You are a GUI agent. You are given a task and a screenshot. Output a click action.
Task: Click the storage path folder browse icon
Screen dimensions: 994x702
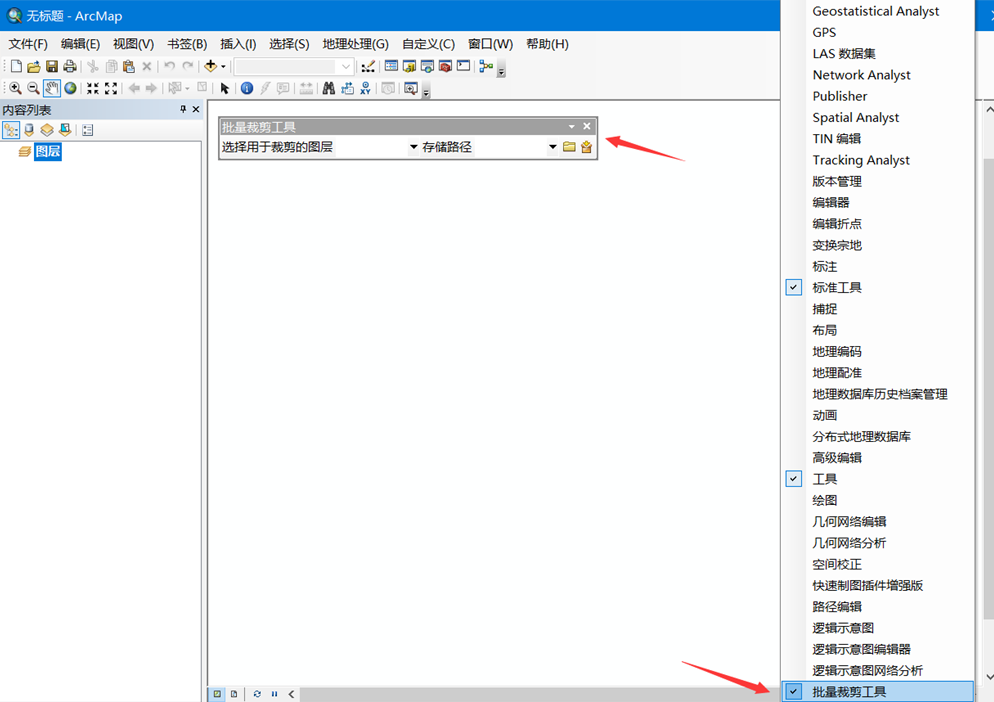(x=569, y=146)
